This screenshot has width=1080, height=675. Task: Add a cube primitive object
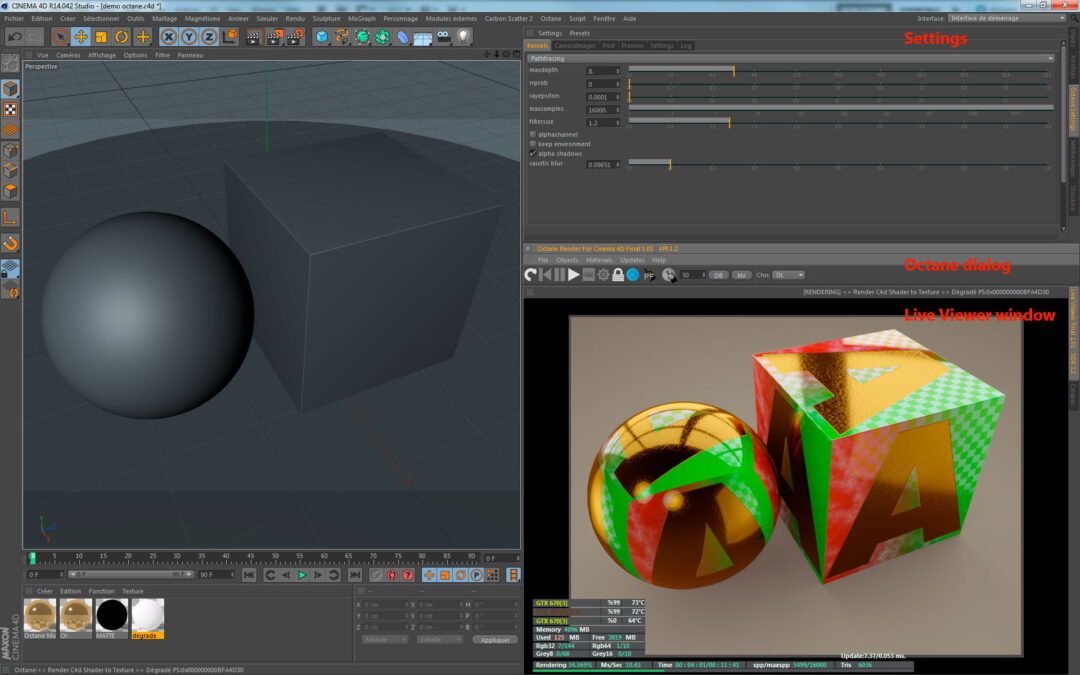[x=322, y=37]
